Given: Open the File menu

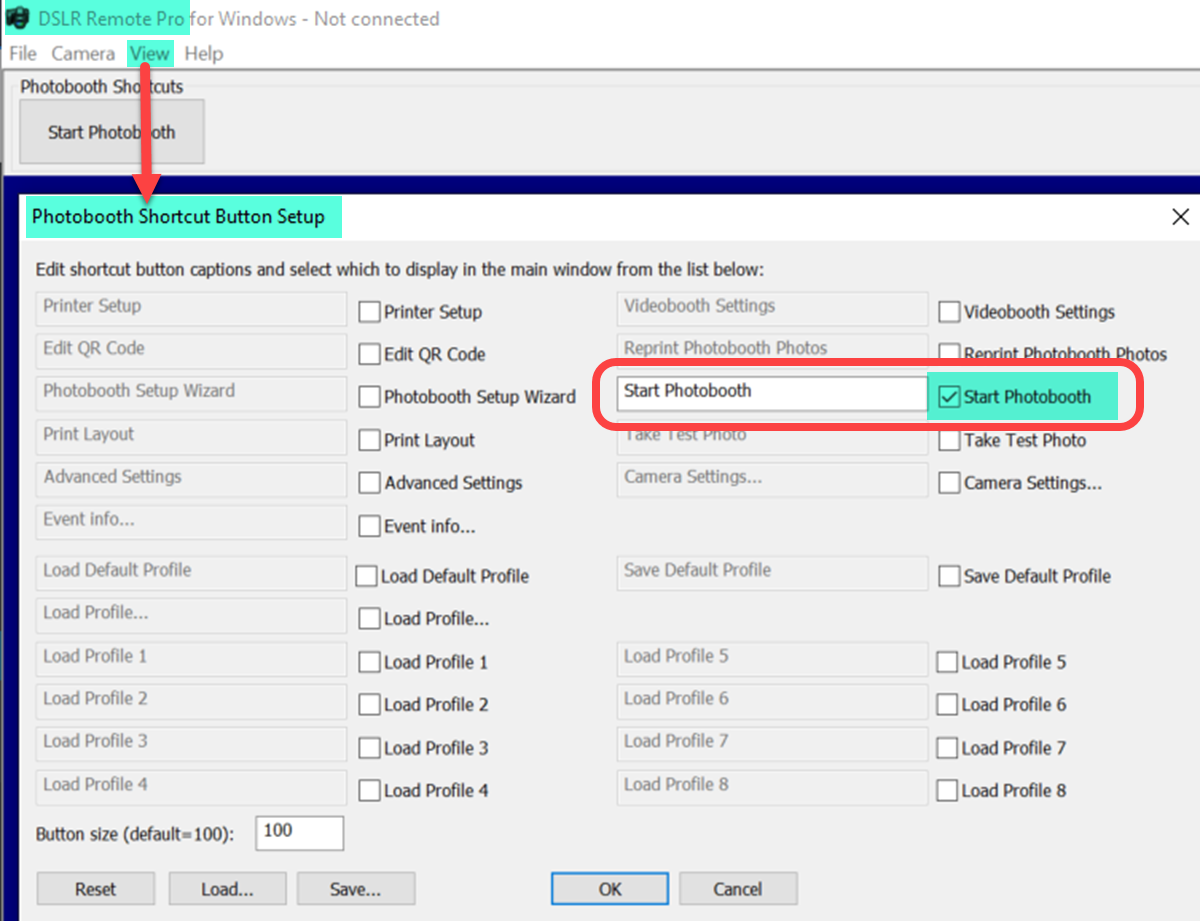Looking at the screenshot, I should tap(23, 54).
